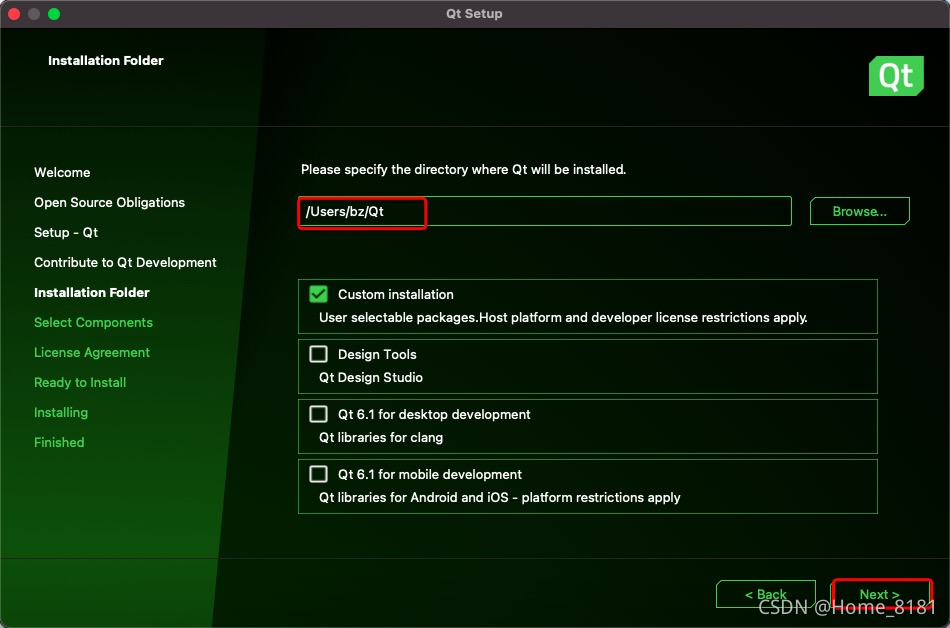
Task: Click the Installation Folder page heading
Action: 105,61
